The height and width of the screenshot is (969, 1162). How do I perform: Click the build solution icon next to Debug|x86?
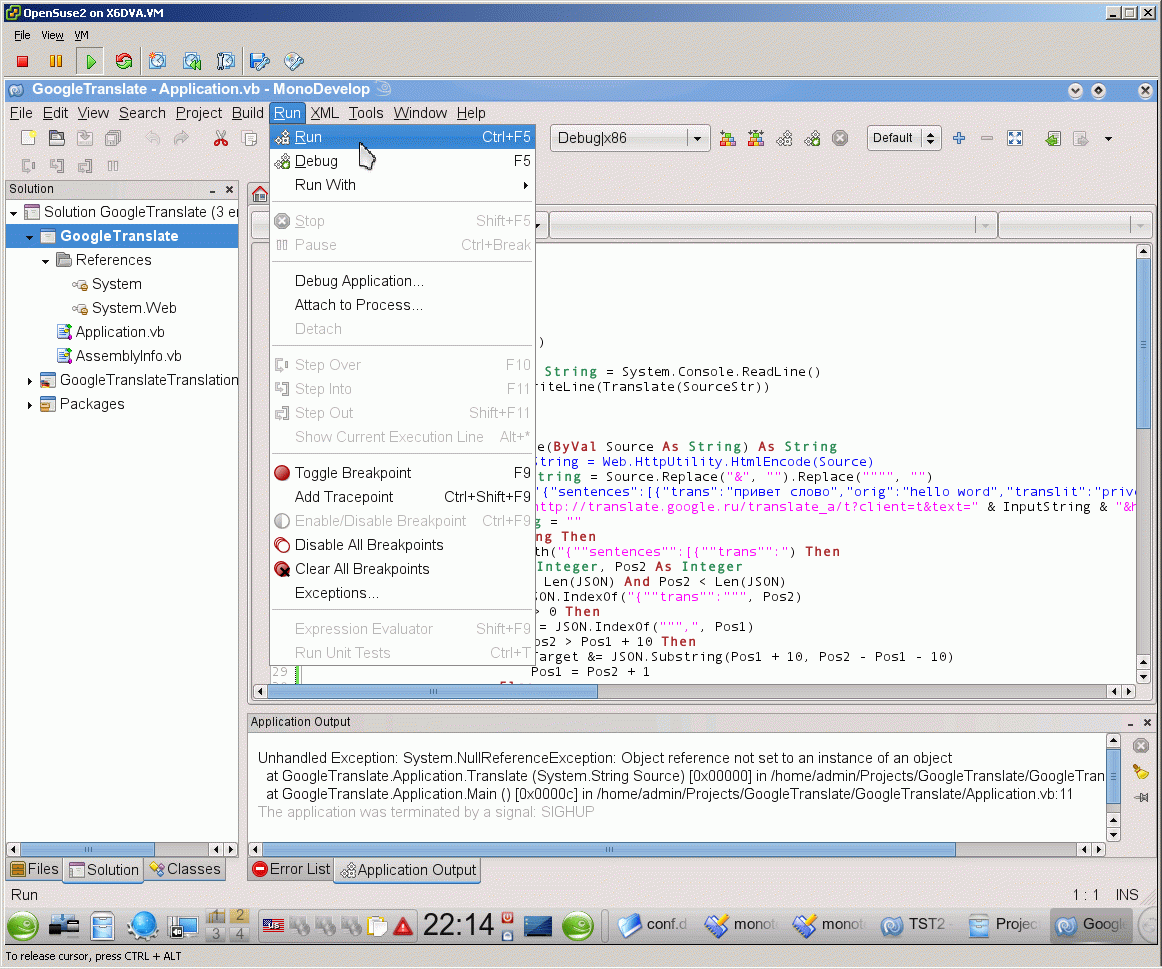(728, 139)
